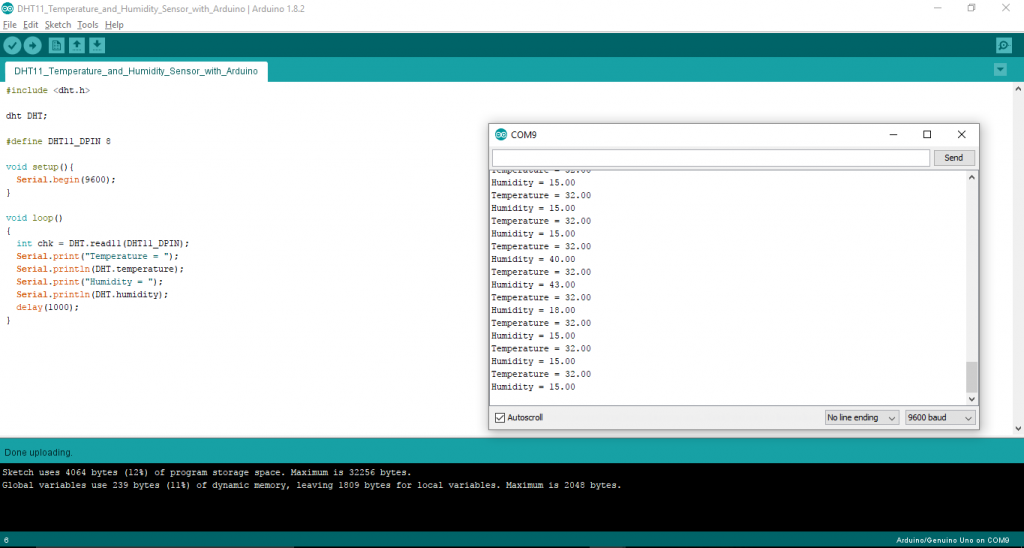1024x548 pixels.
Task: Open the Sketch menu
Action: tap(58, 25)
